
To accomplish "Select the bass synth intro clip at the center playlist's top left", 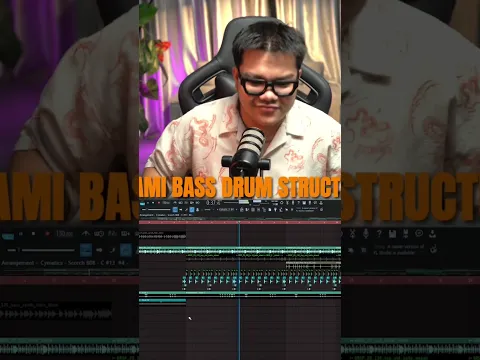I will (x=162, y=235).
